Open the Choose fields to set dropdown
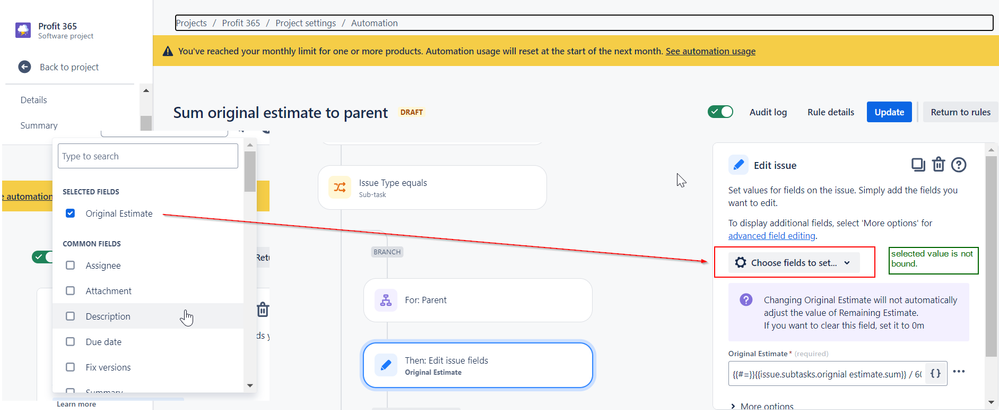Viewport: 999px width, 410px height. [x=794, y=262]
